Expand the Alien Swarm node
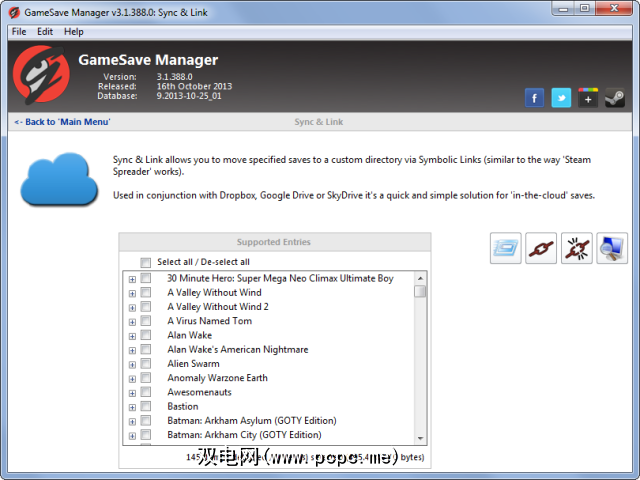 132,364
